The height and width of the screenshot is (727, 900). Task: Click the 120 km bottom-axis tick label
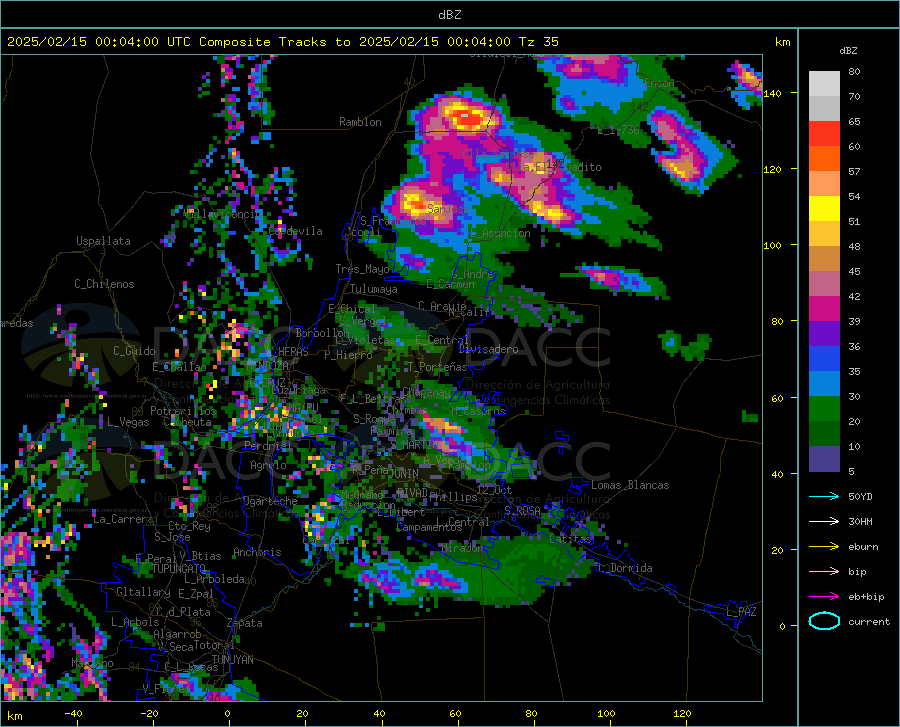[x=682, y=713]
